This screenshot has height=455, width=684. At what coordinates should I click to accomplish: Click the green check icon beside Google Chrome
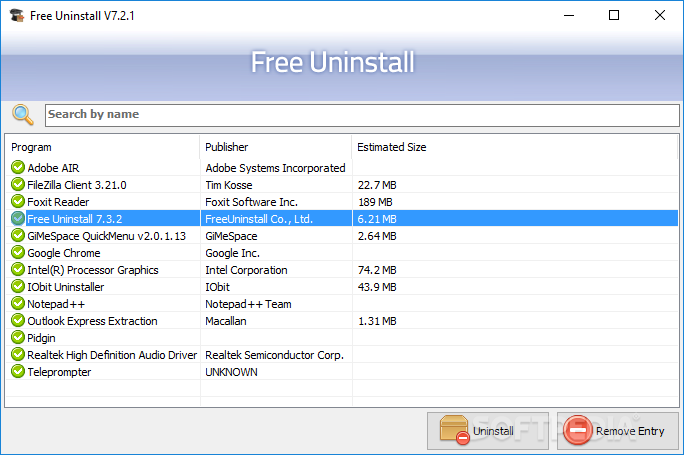pyautogui.click(x=18, y=252)
